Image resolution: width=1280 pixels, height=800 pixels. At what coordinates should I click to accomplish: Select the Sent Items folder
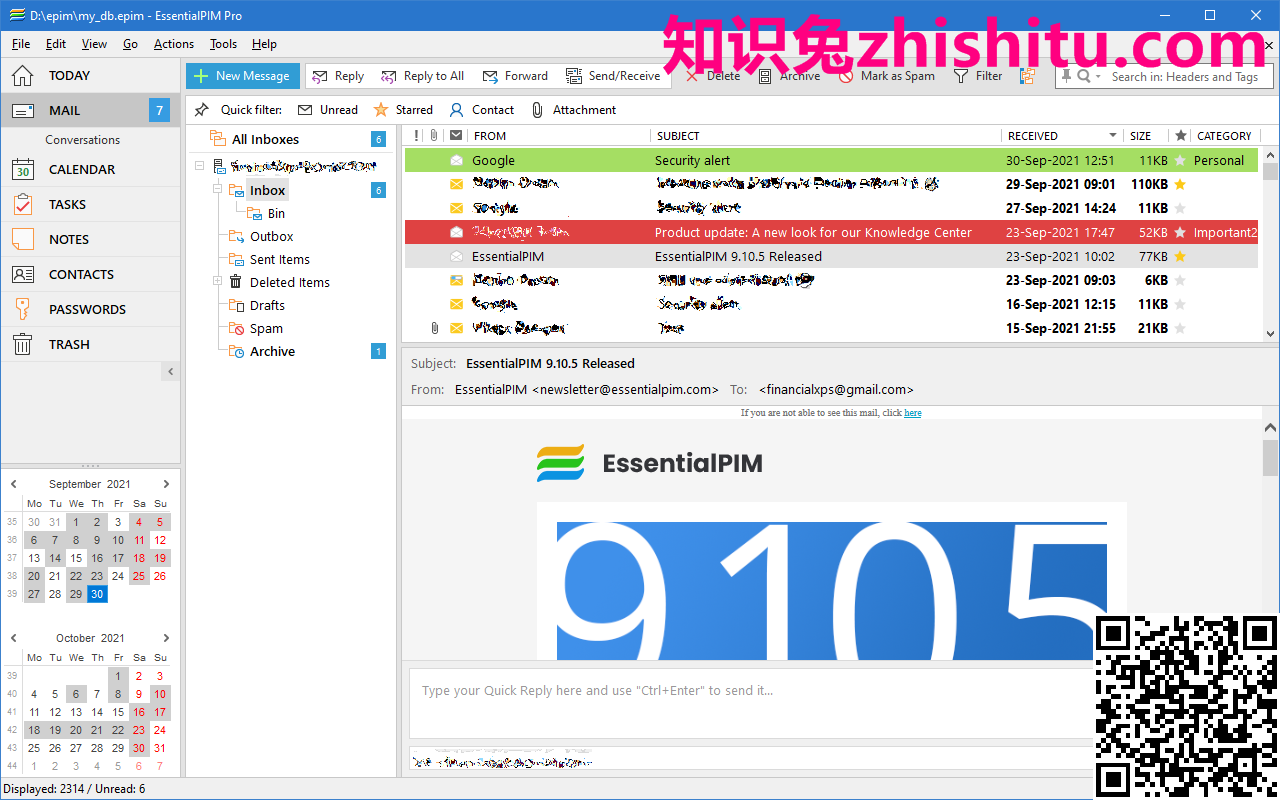point(279,259)
